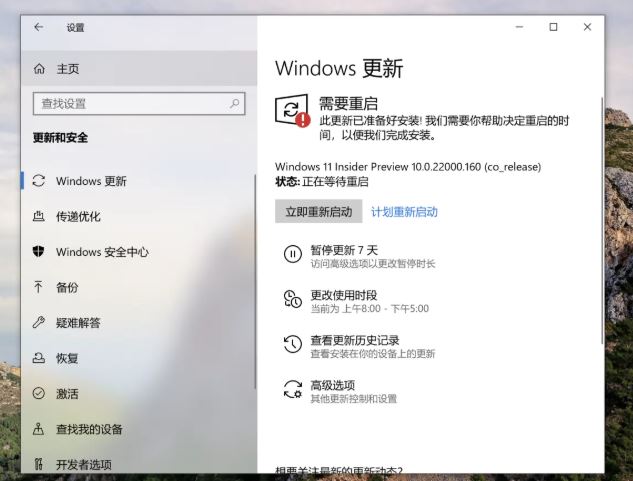This screenshot has width=633, height=481.
Task: Click the sidebar vertical scrollbar
Action: click(255, 281)
